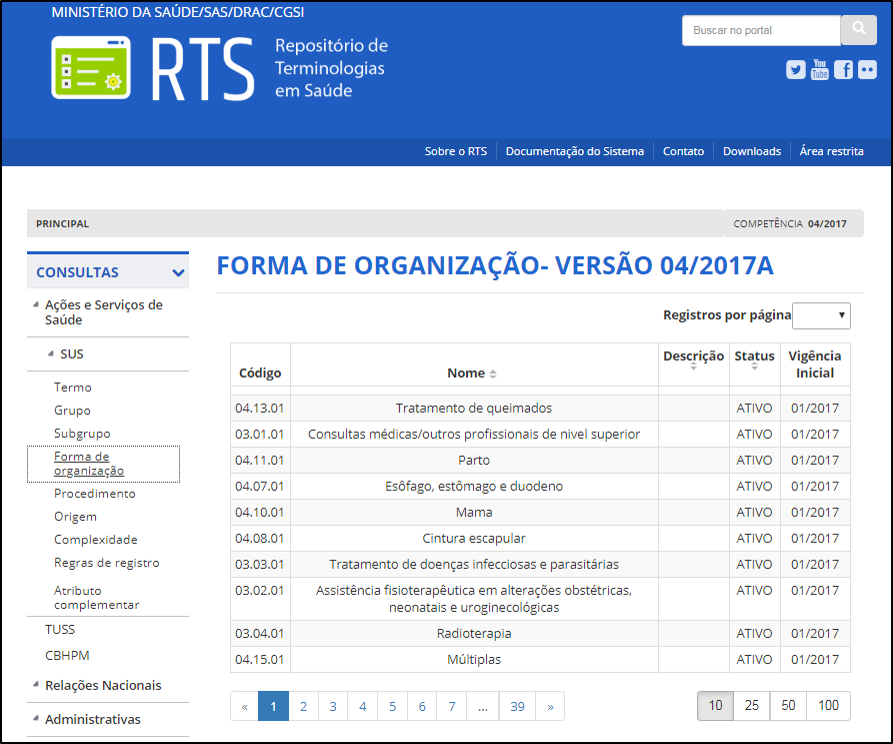This screenshot has height=744, width=893.
Task: Show 25 records per page
Action: pyautogui.click(x=751, y=706)
